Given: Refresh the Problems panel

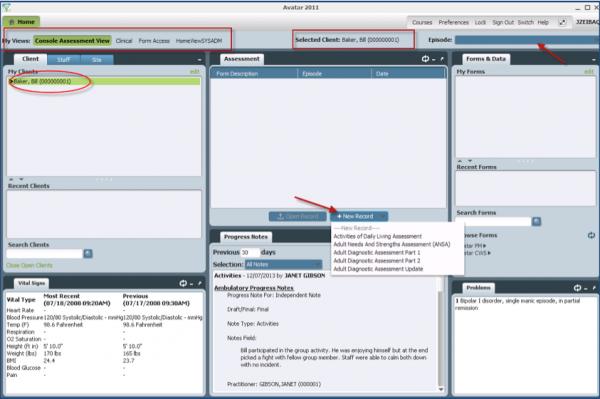Looking at the screenshot, I should point(577,288).
